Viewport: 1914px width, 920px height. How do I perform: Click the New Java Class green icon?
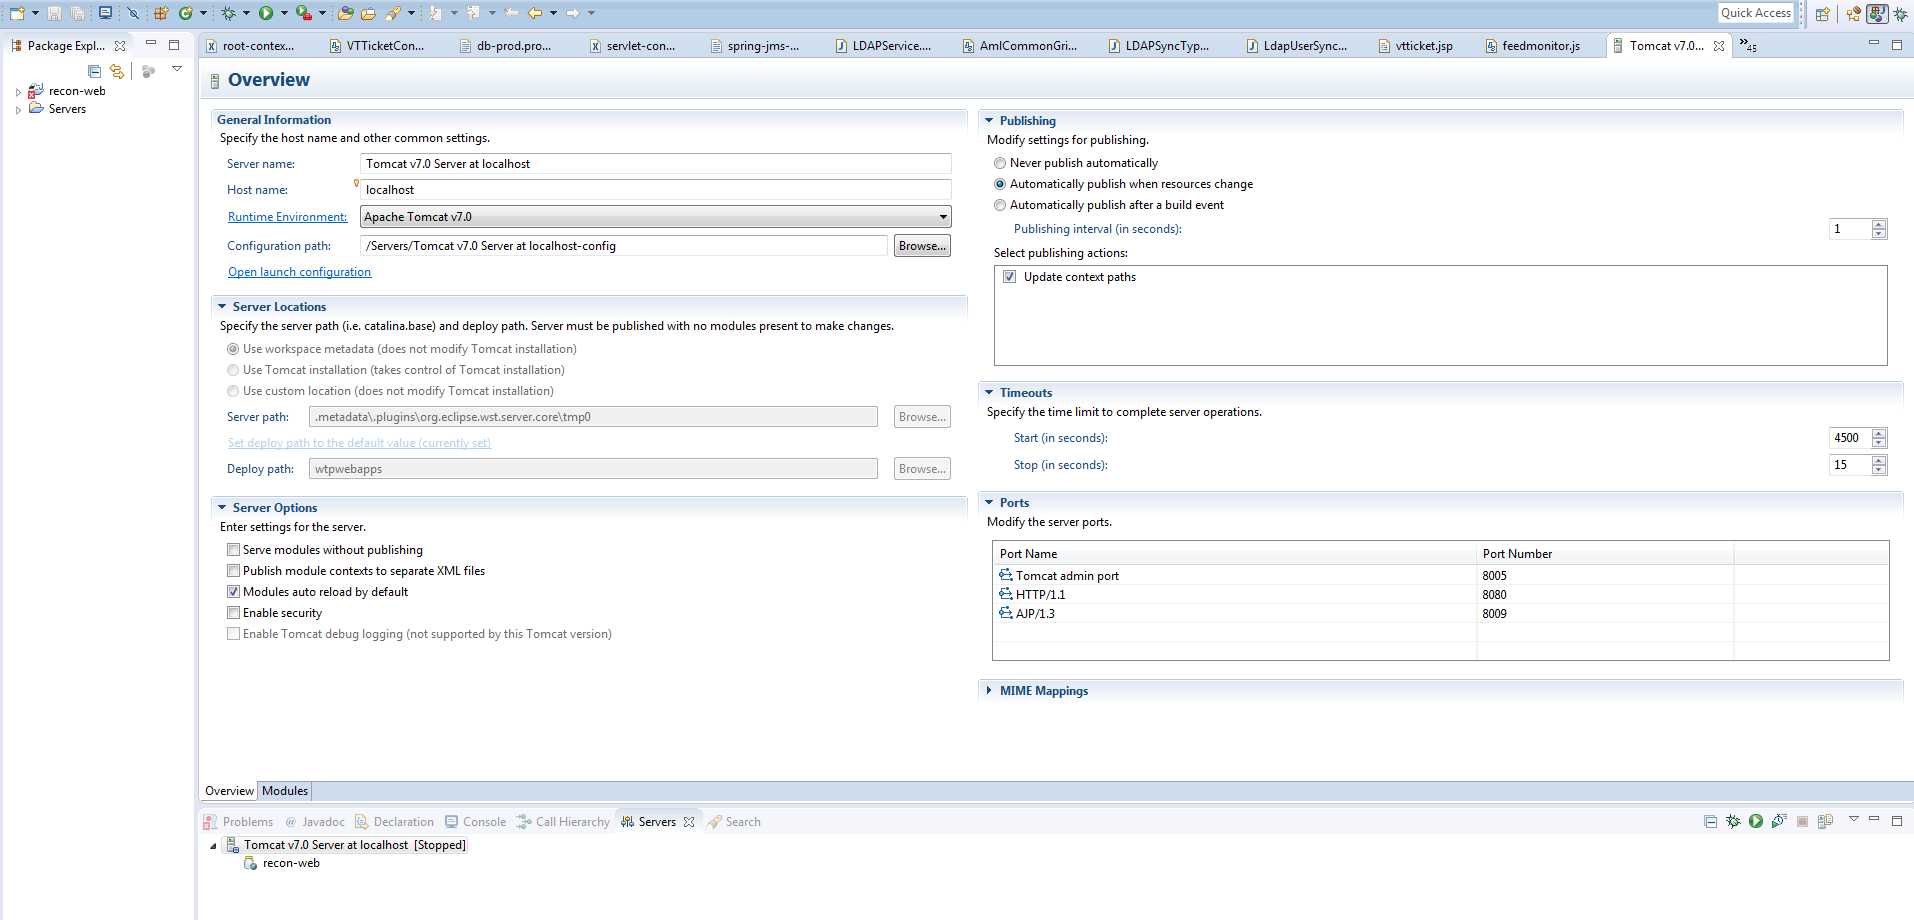tap(185, 13)
